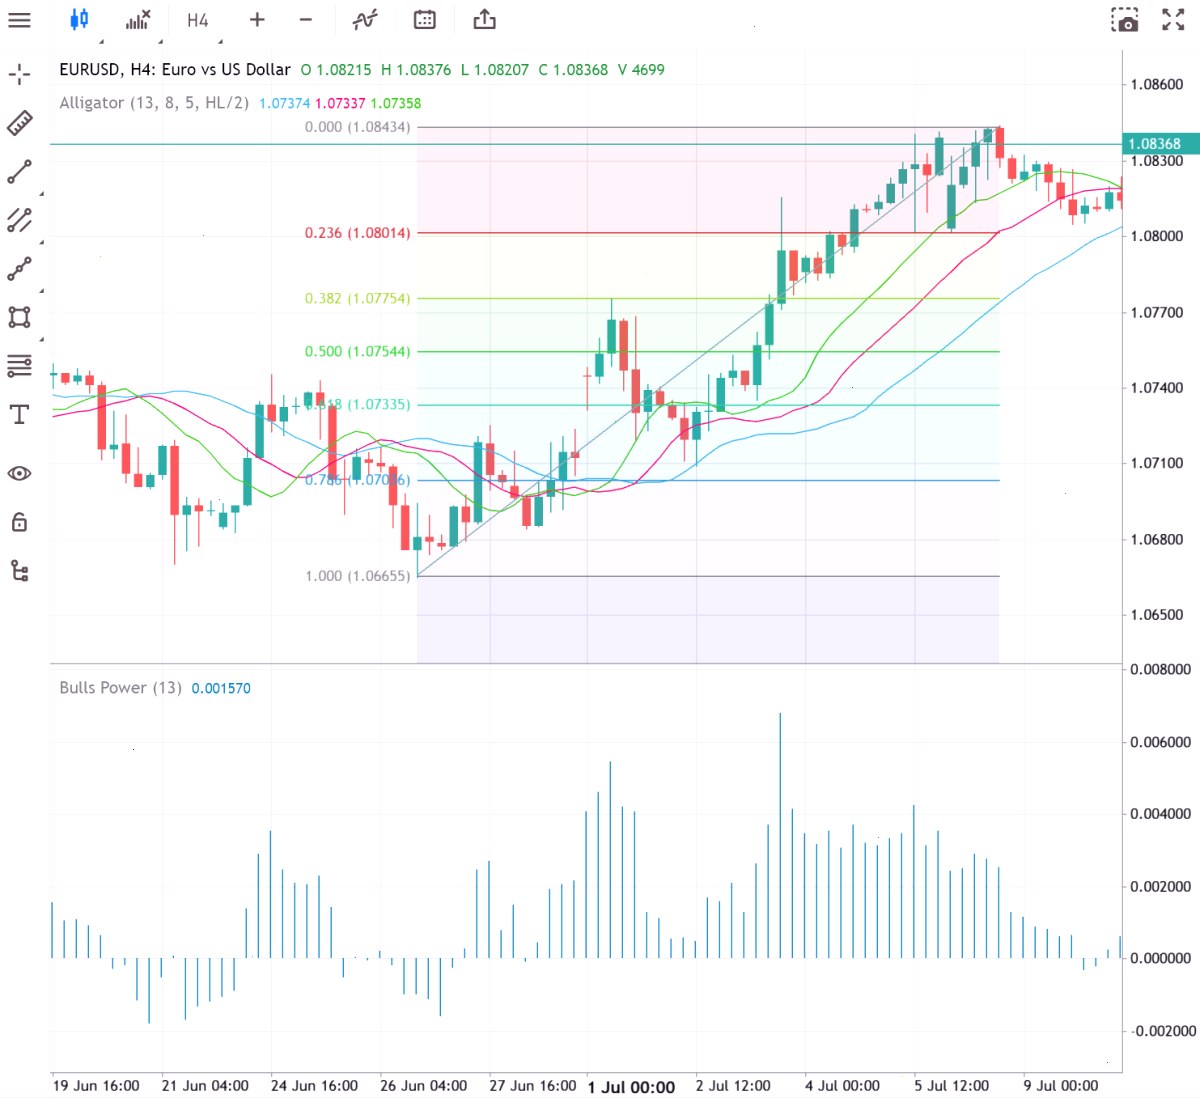Open the H4 timeframe selector
Viewport: 1200px width, 1098px height.
click(x=198, y=20)
